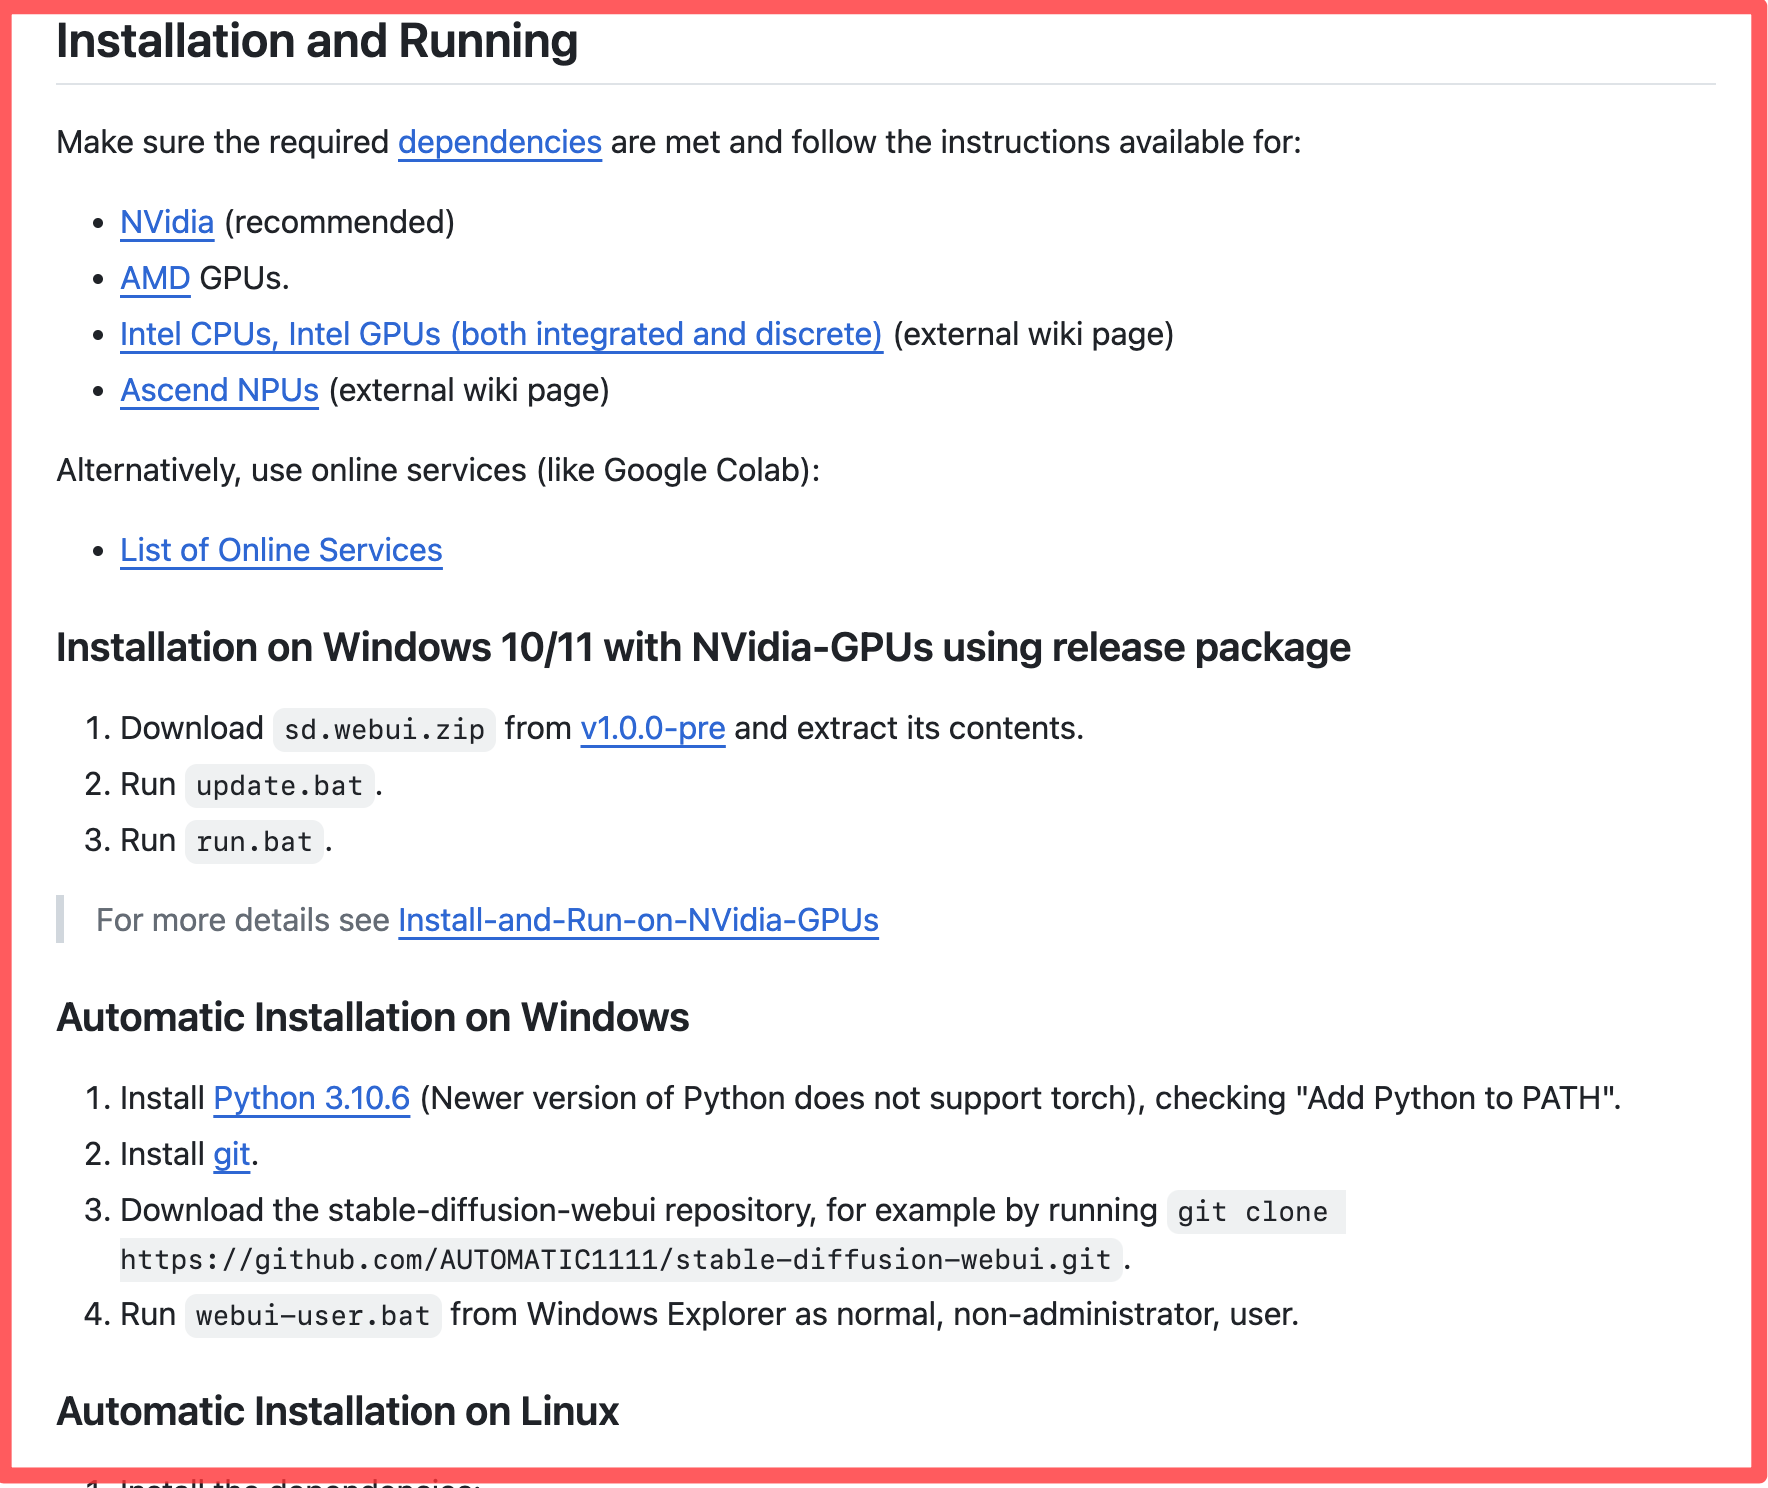1768x1488 pixels.
Task: Click the git clone repository URL snippet
Action: pos(615,1260)
